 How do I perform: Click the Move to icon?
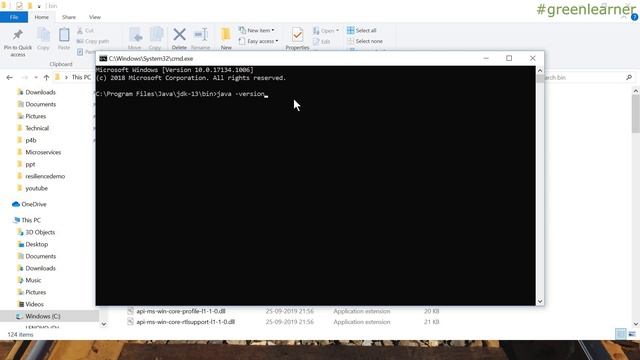(x=135, y=35)
